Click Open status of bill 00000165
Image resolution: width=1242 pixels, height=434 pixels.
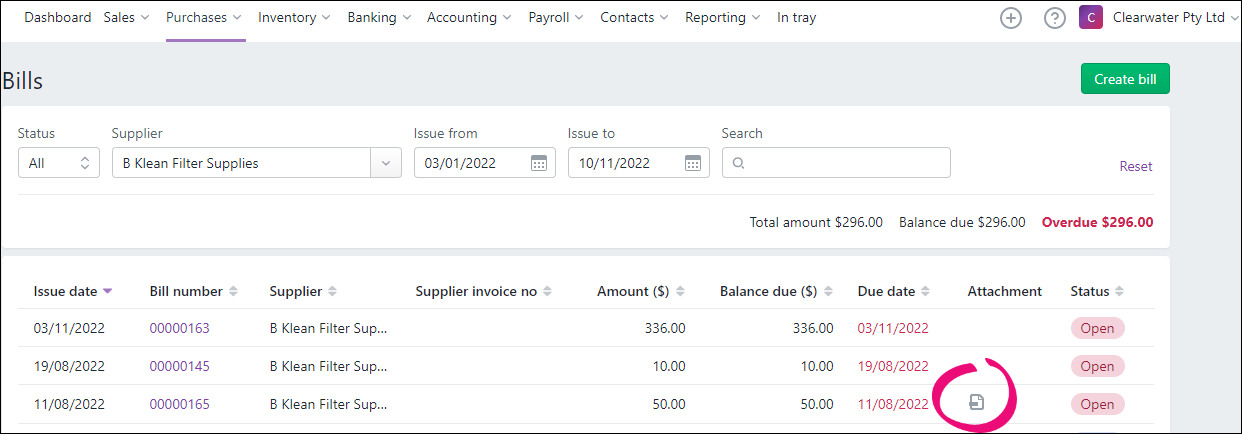click(x=1097, y=404)
